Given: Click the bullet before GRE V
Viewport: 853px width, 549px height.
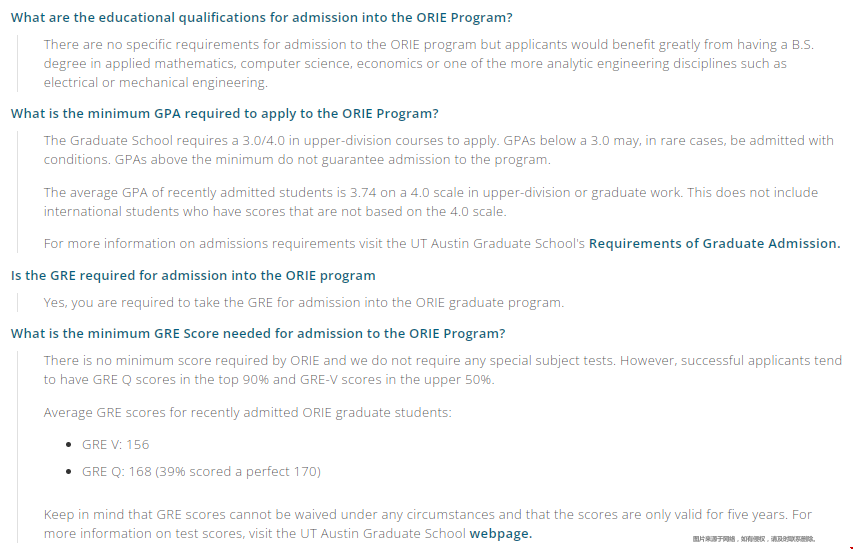Looking at the screenshot, I should 69,445.
